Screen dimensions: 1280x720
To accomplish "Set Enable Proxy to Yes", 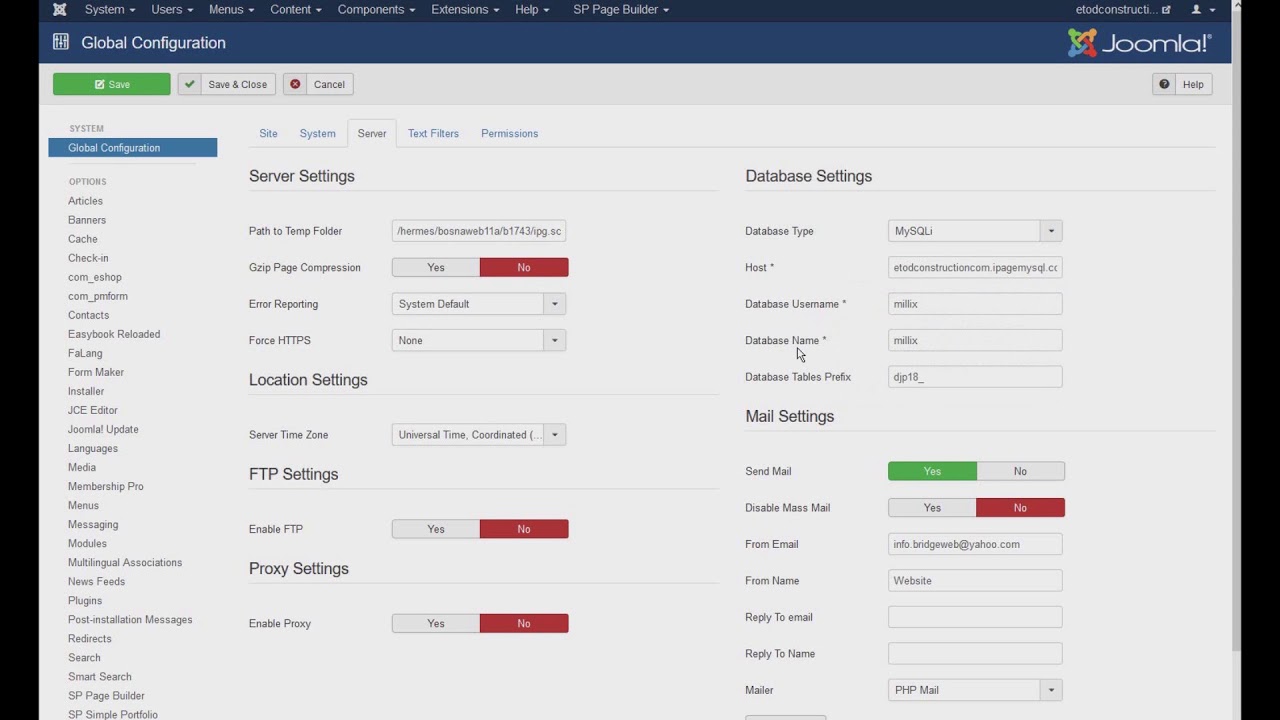I will 436,623.
